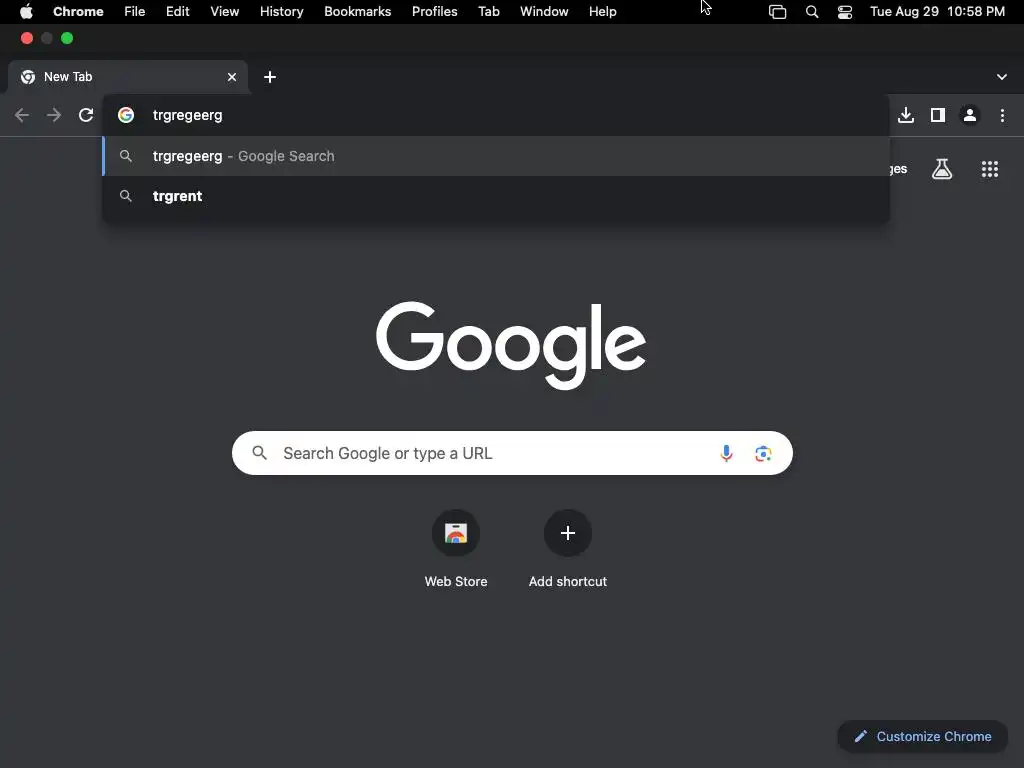Image resolution: width=1024 pixels, height=768 pixels.
Task: Open the Help menu
Action: pos(603,12)
